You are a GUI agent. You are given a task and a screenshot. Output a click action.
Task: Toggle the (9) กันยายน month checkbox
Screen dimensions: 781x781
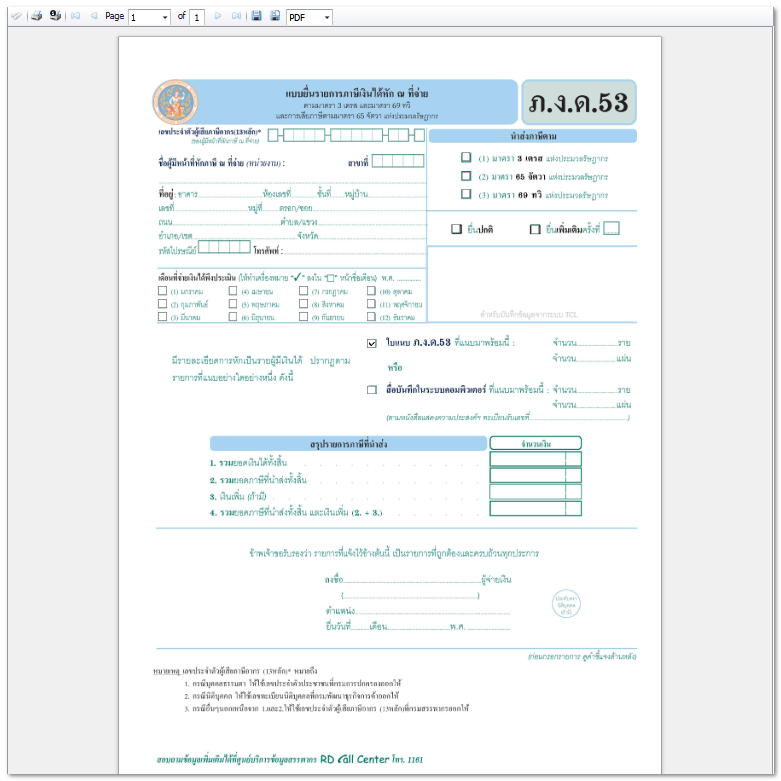302,317
